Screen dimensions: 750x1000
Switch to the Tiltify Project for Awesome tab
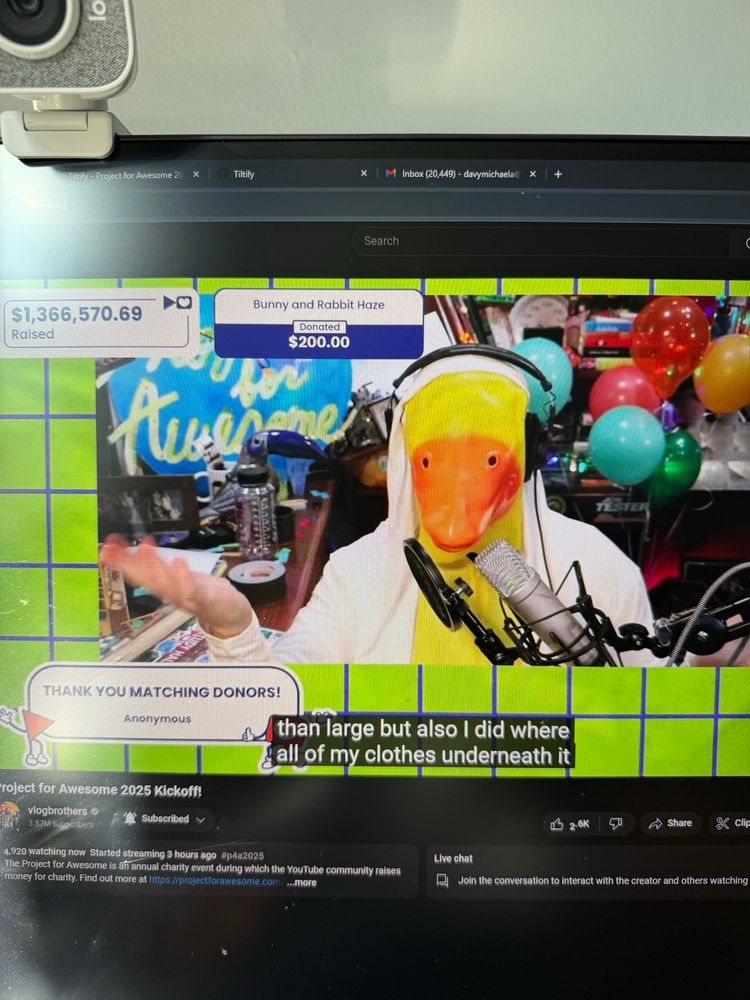pyautogui.click(x=124, y=175)
